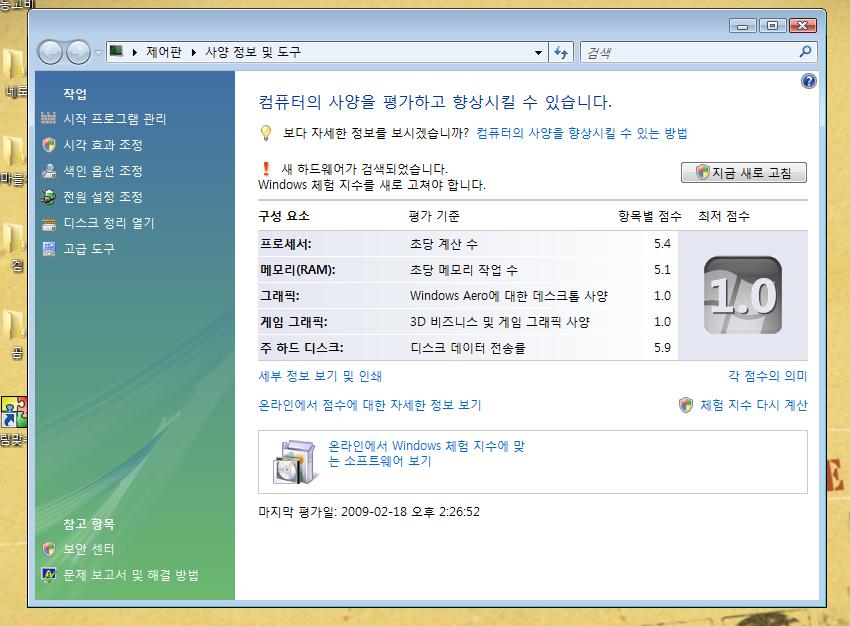This screenshot has width=850, height=626.
Task: Expand the arrow before 사양 정보 및 도구
Action: 194,53
